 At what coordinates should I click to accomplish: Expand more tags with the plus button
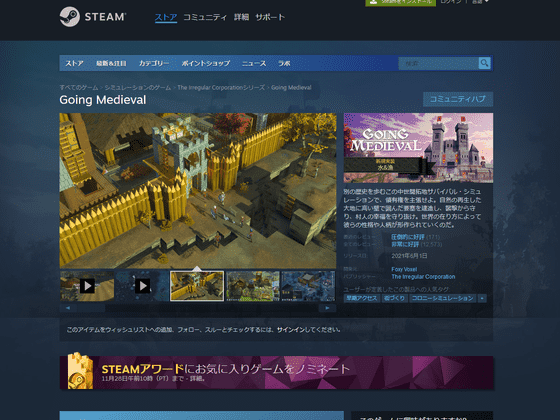482,298
